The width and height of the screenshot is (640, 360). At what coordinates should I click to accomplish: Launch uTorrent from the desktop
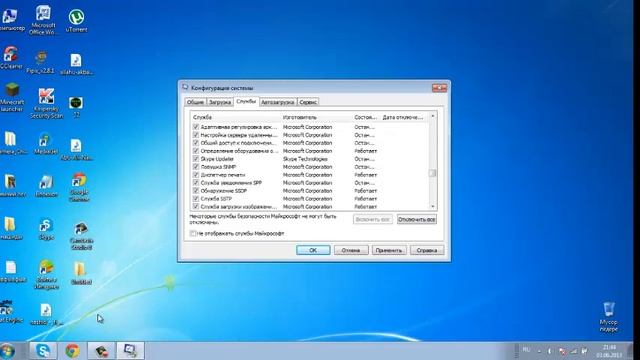(x=76, y=21)
